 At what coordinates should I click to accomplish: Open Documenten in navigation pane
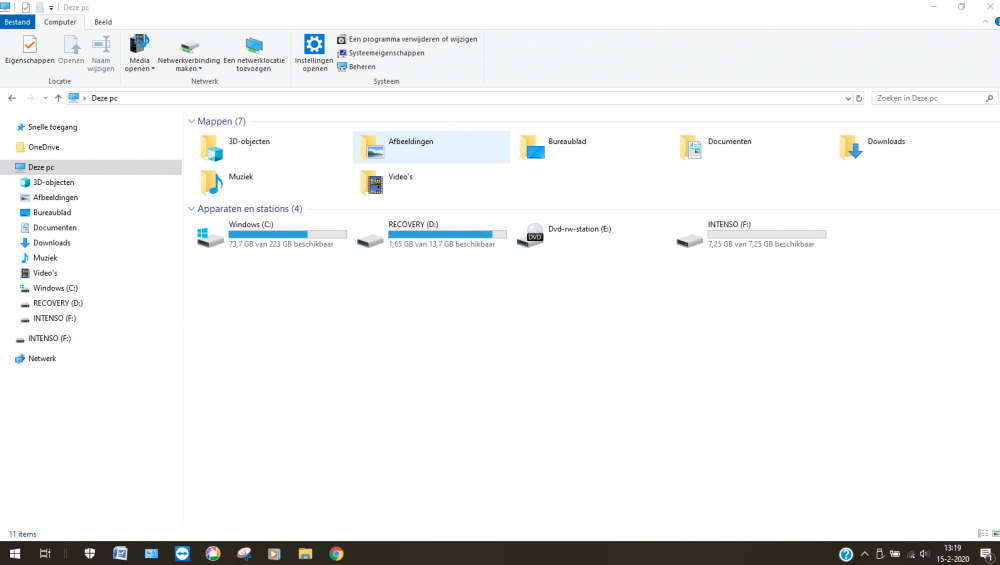coord(55,228)
